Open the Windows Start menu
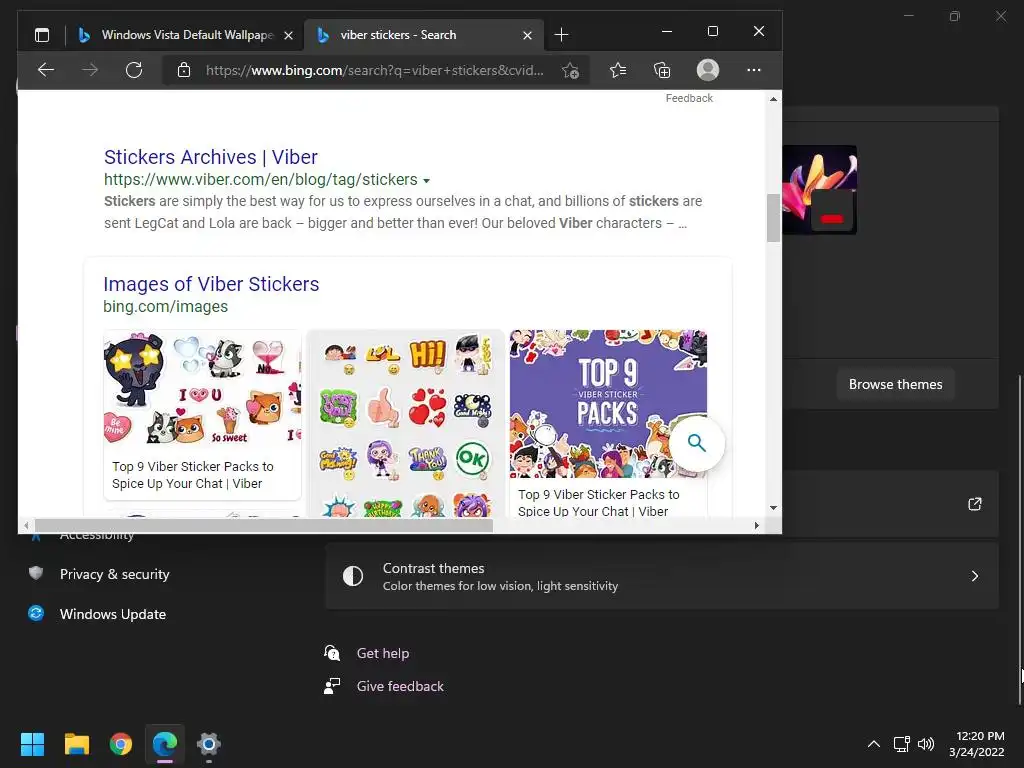The width and height of the screenshot is (1024, 768). click(x=33, y=744)
